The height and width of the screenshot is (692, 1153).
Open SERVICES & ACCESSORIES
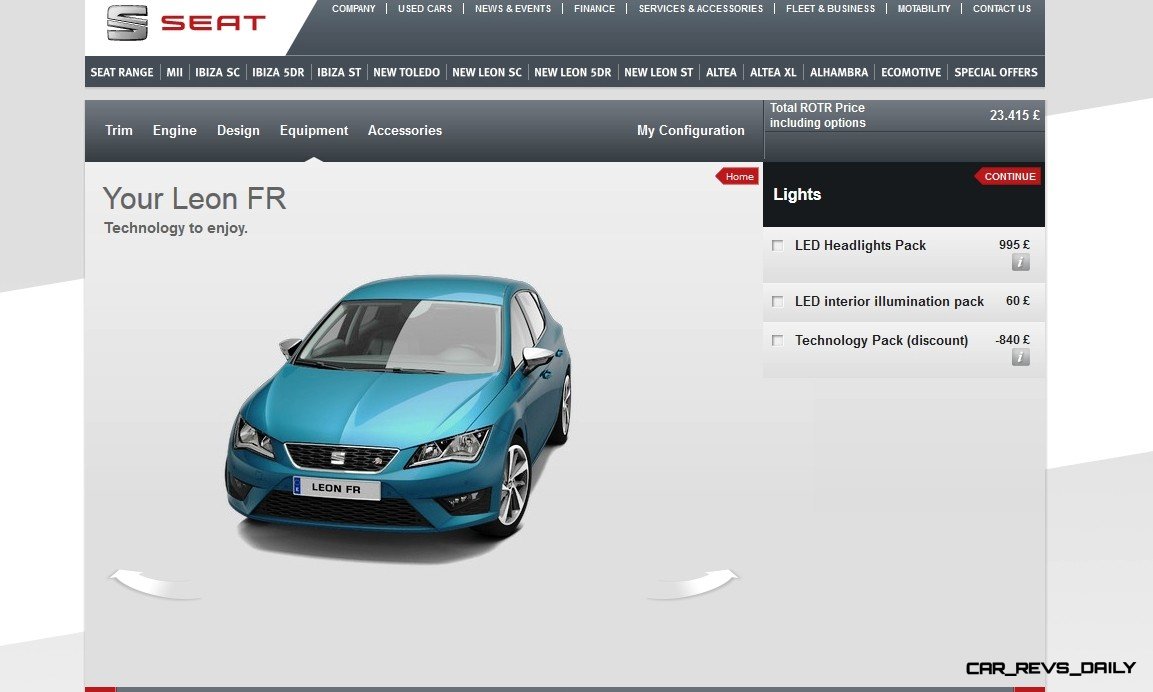(701, 9)
